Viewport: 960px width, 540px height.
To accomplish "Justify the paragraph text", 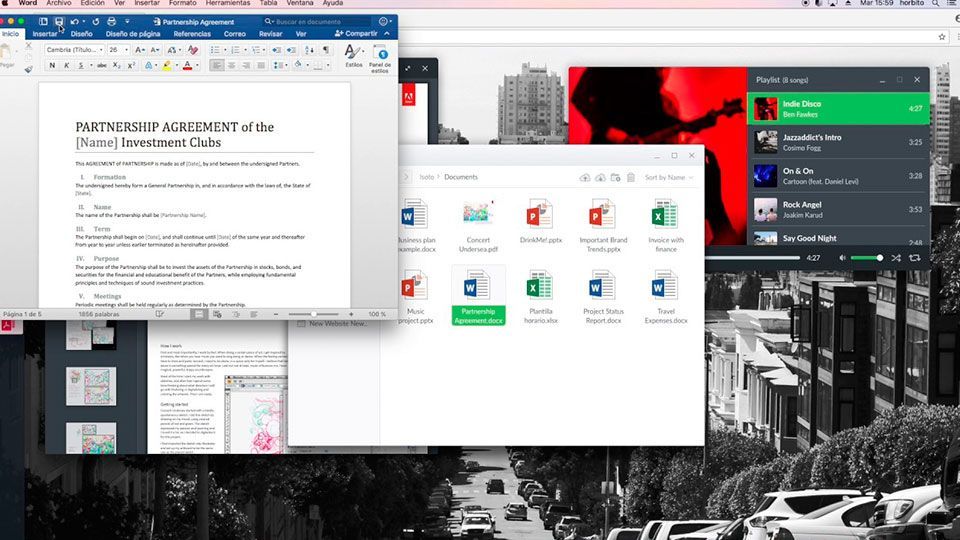I will tap(261, 66).
